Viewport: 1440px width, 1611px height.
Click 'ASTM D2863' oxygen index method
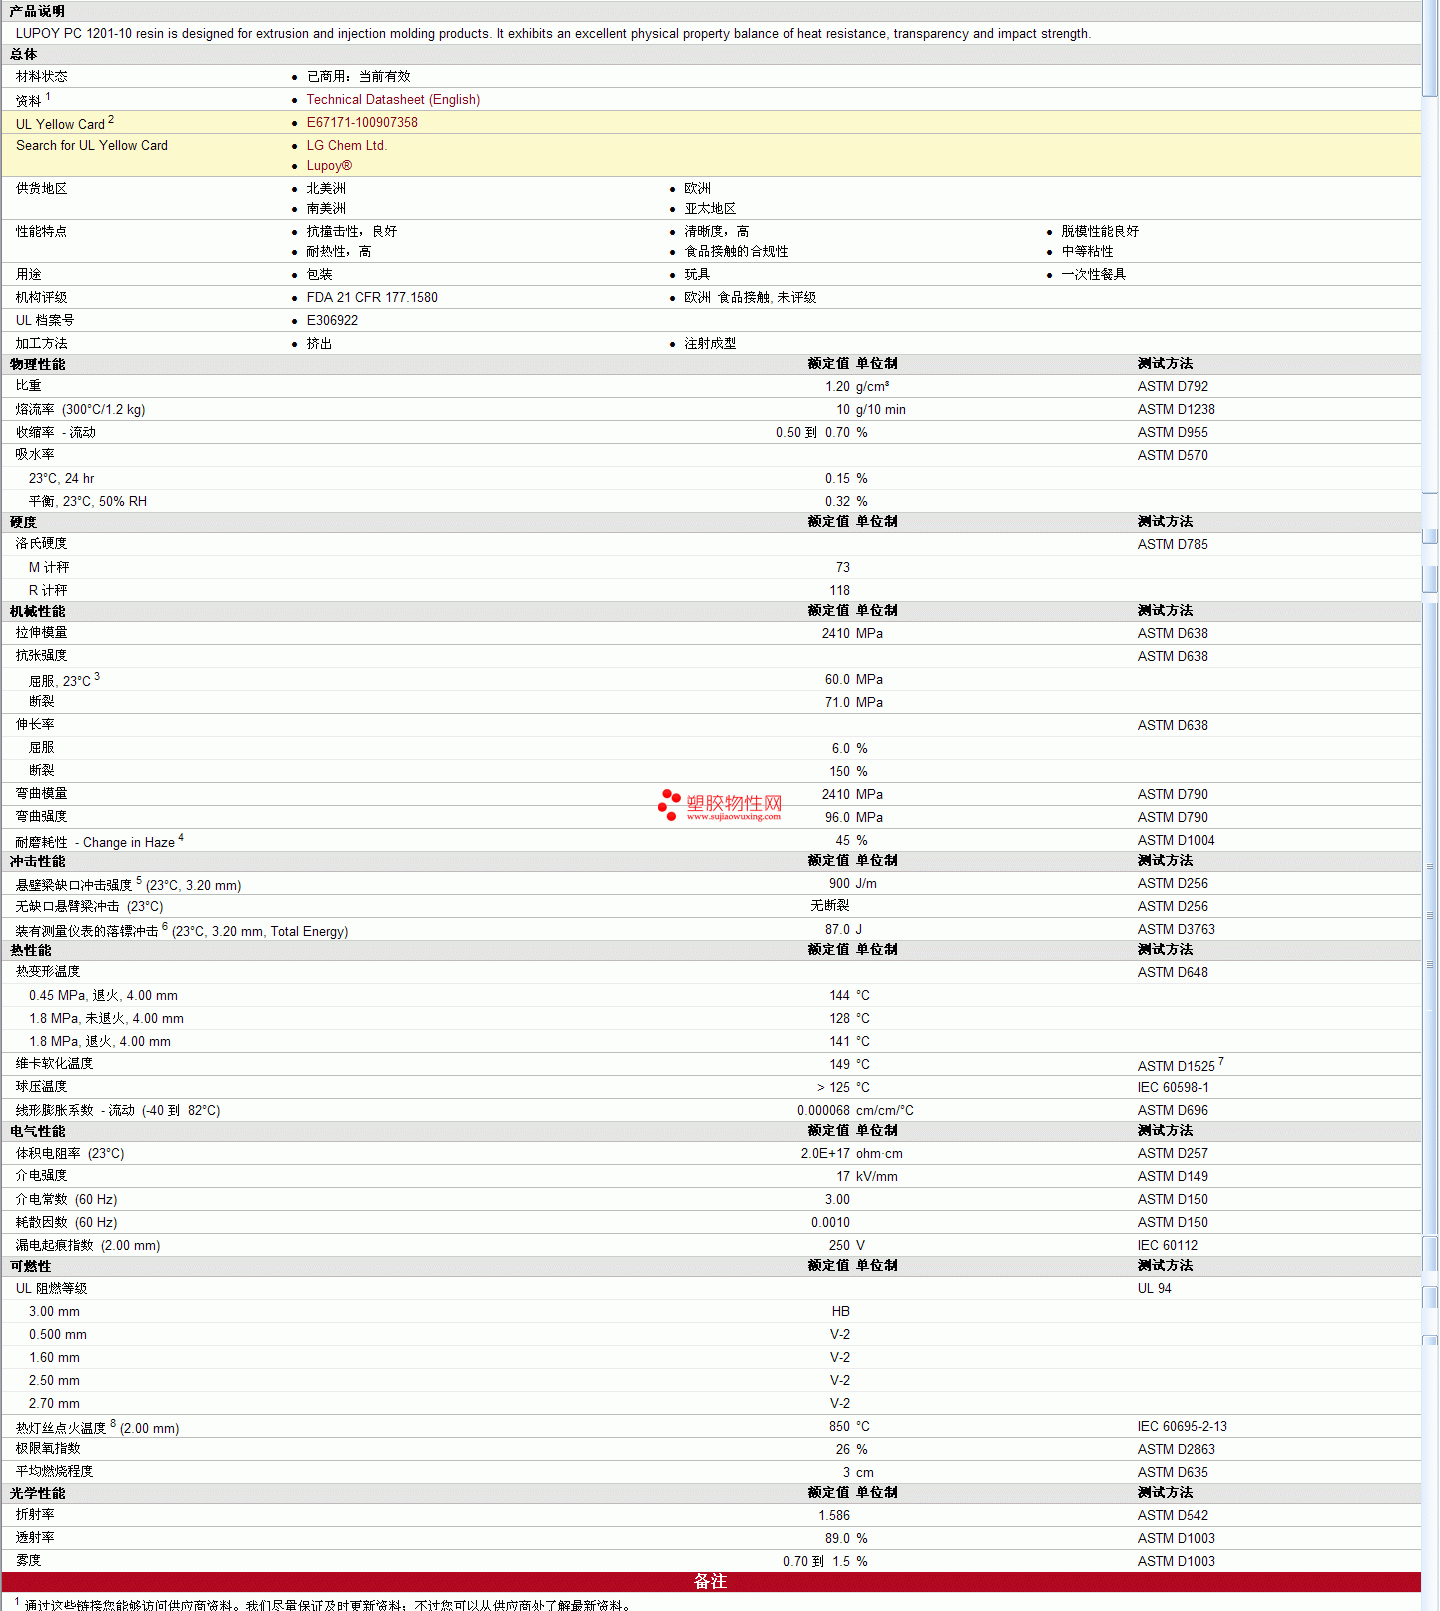[x=1176, y=1450]
